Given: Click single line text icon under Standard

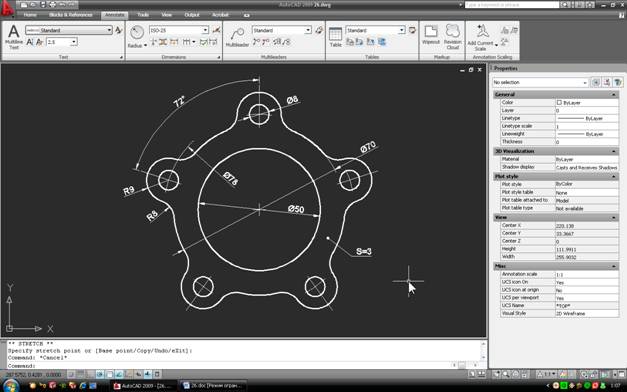Looking at the screenshot, I should 30,42.
